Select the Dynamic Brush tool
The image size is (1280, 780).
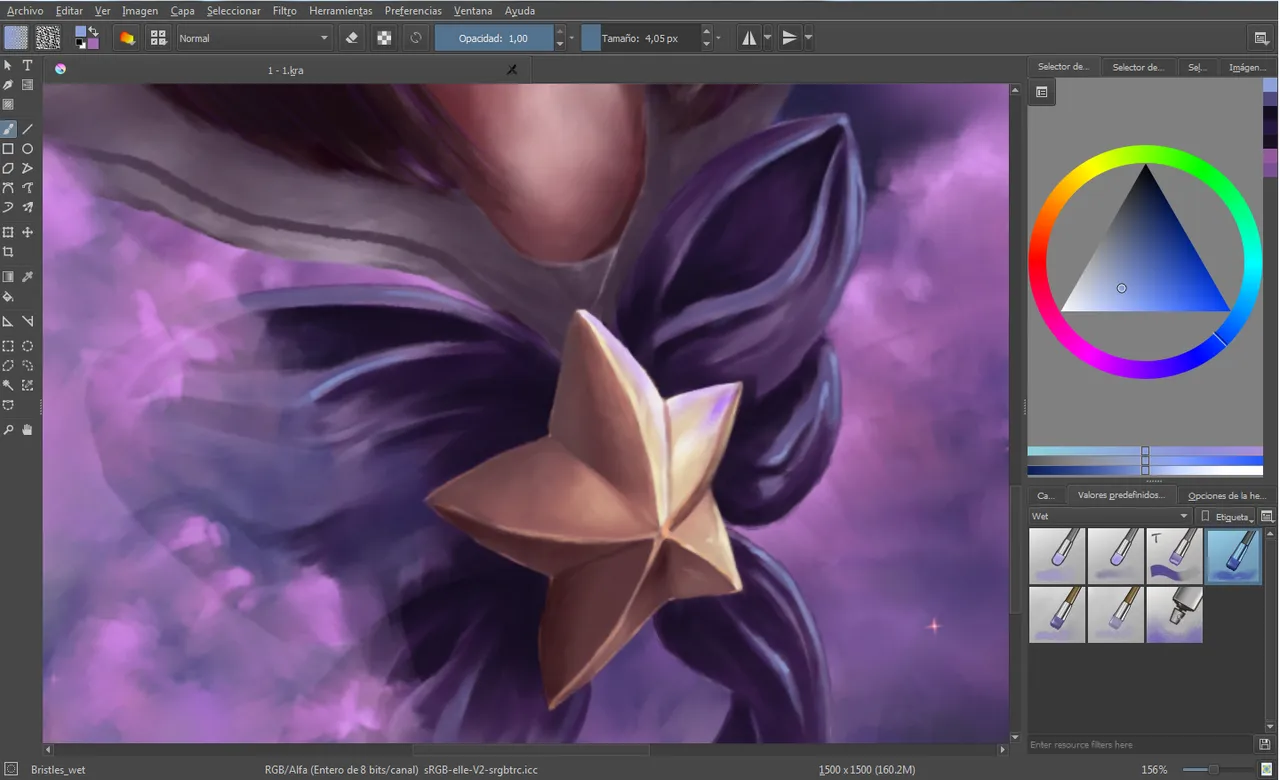(x=8, y=208)
